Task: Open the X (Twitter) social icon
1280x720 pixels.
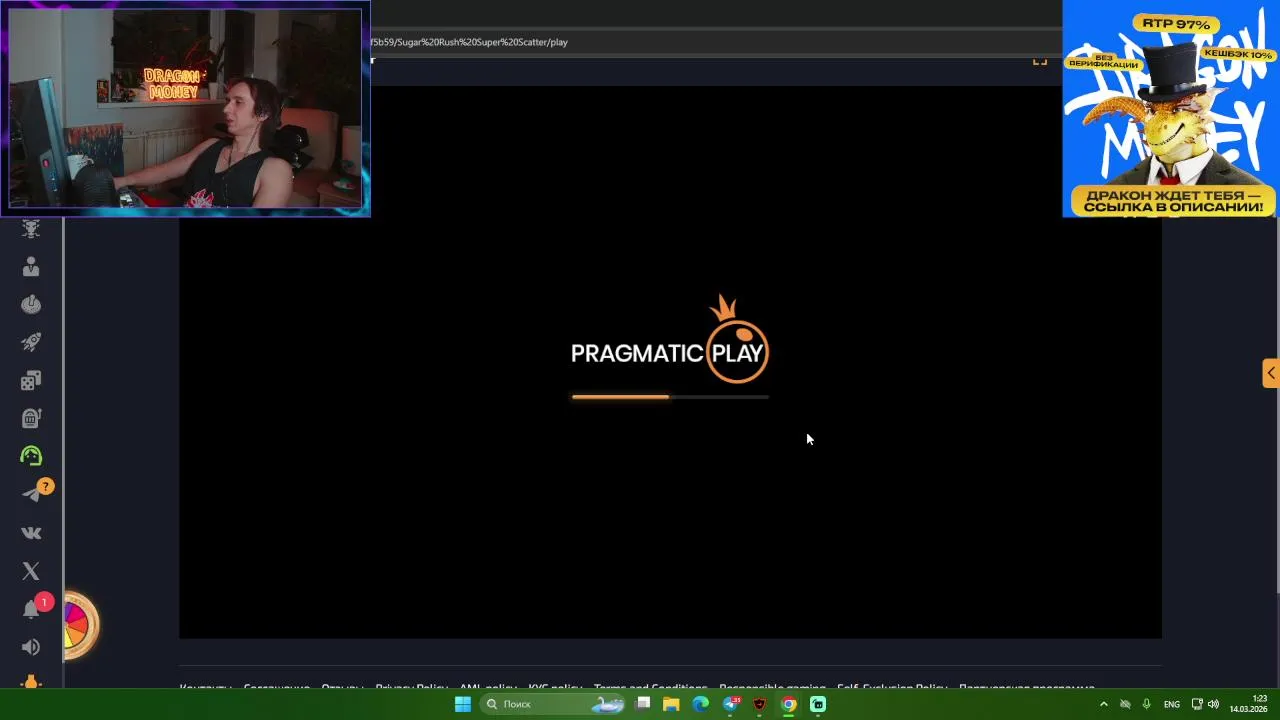Action: point(31,571)
